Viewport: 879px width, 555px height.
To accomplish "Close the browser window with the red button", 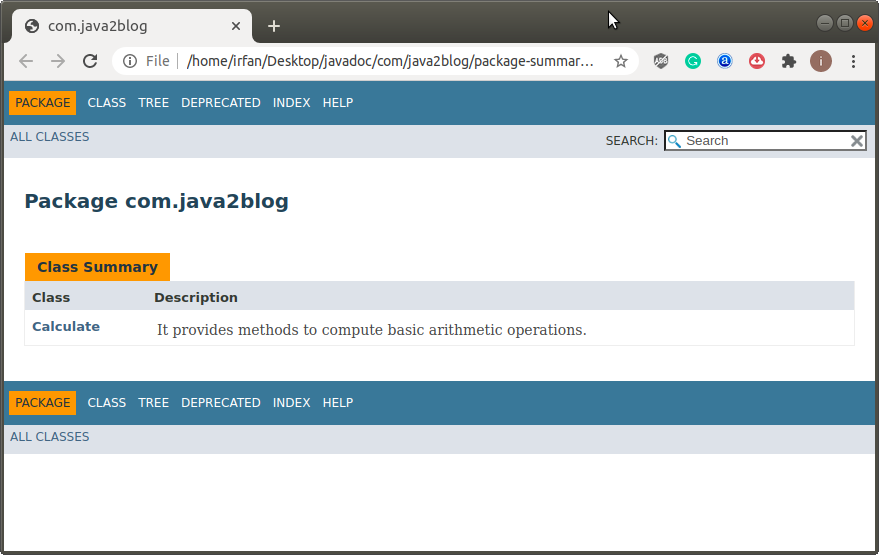I will [x=865, y=23].
